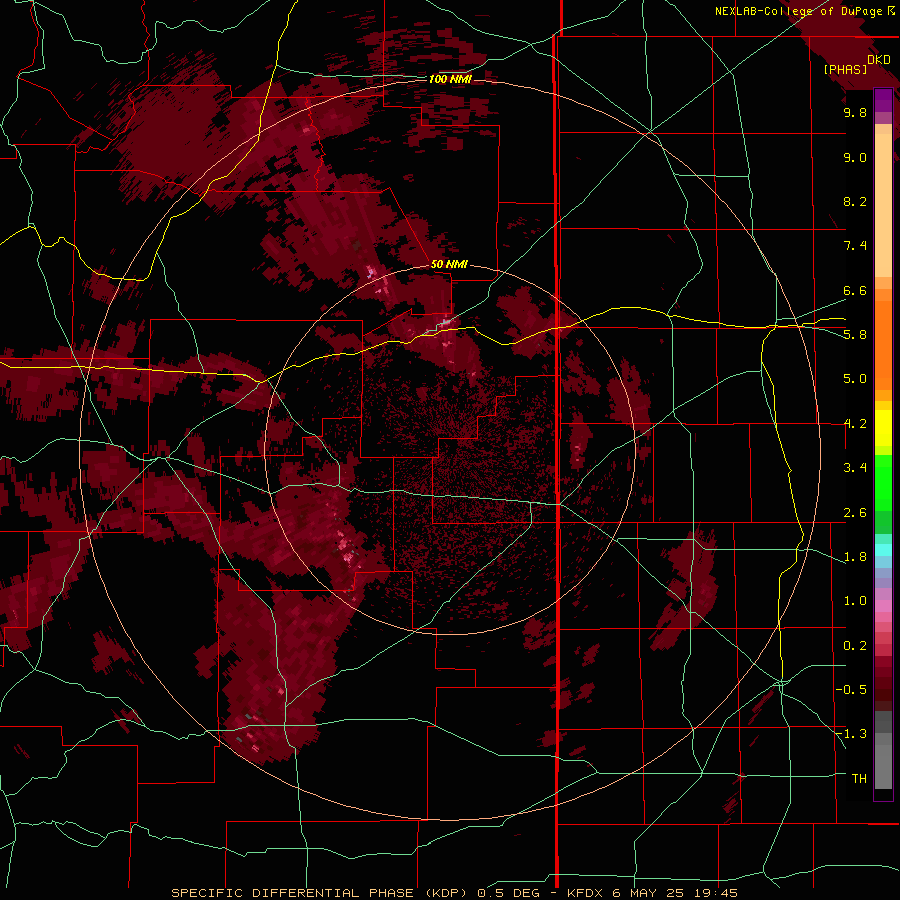Pick the dark maroon segment near -0.5
Viewport: 900px width, 900px height.
click(x=883, y=689)
